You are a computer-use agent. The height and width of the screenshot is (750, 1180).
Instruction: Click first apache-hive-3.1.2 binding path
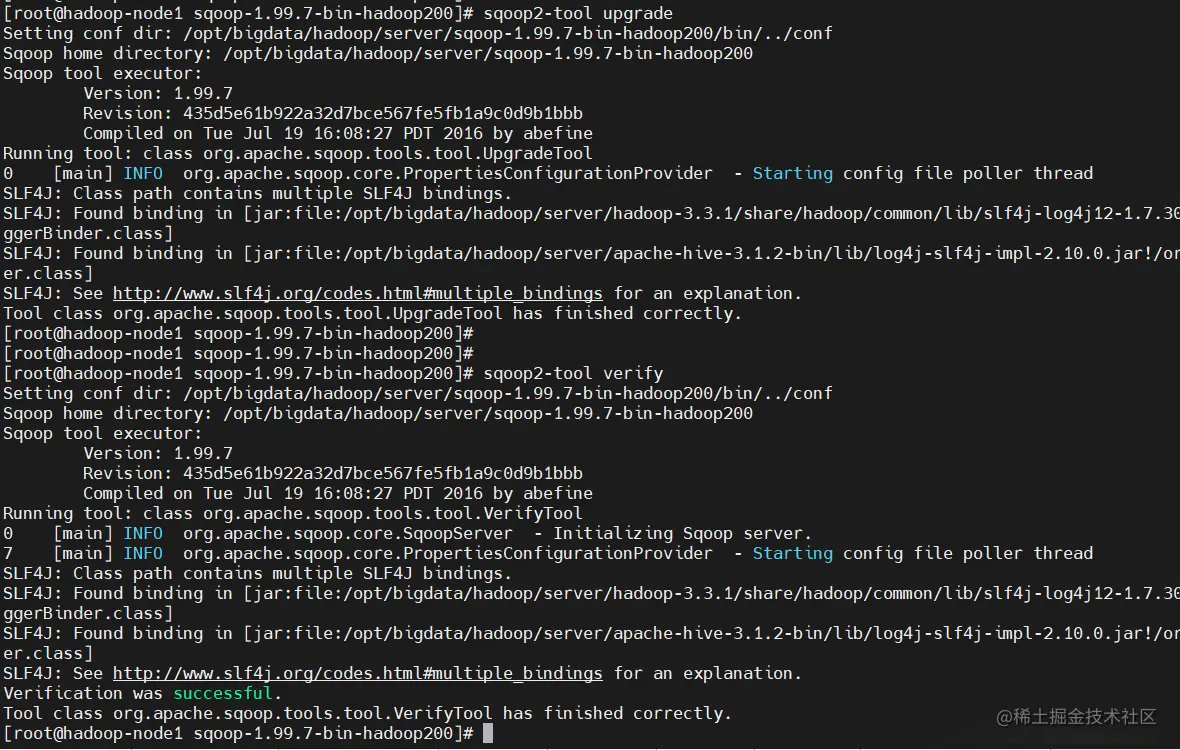[x=710, y=254]
